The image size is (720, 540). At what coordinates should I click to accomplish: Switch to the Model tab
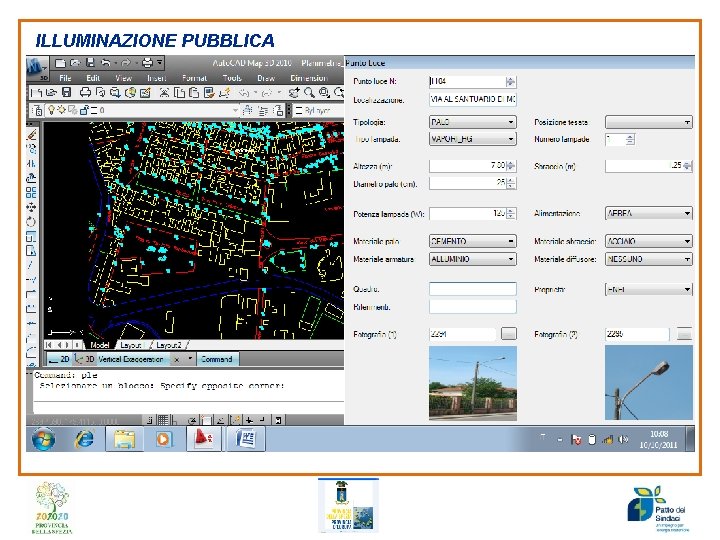99,345
